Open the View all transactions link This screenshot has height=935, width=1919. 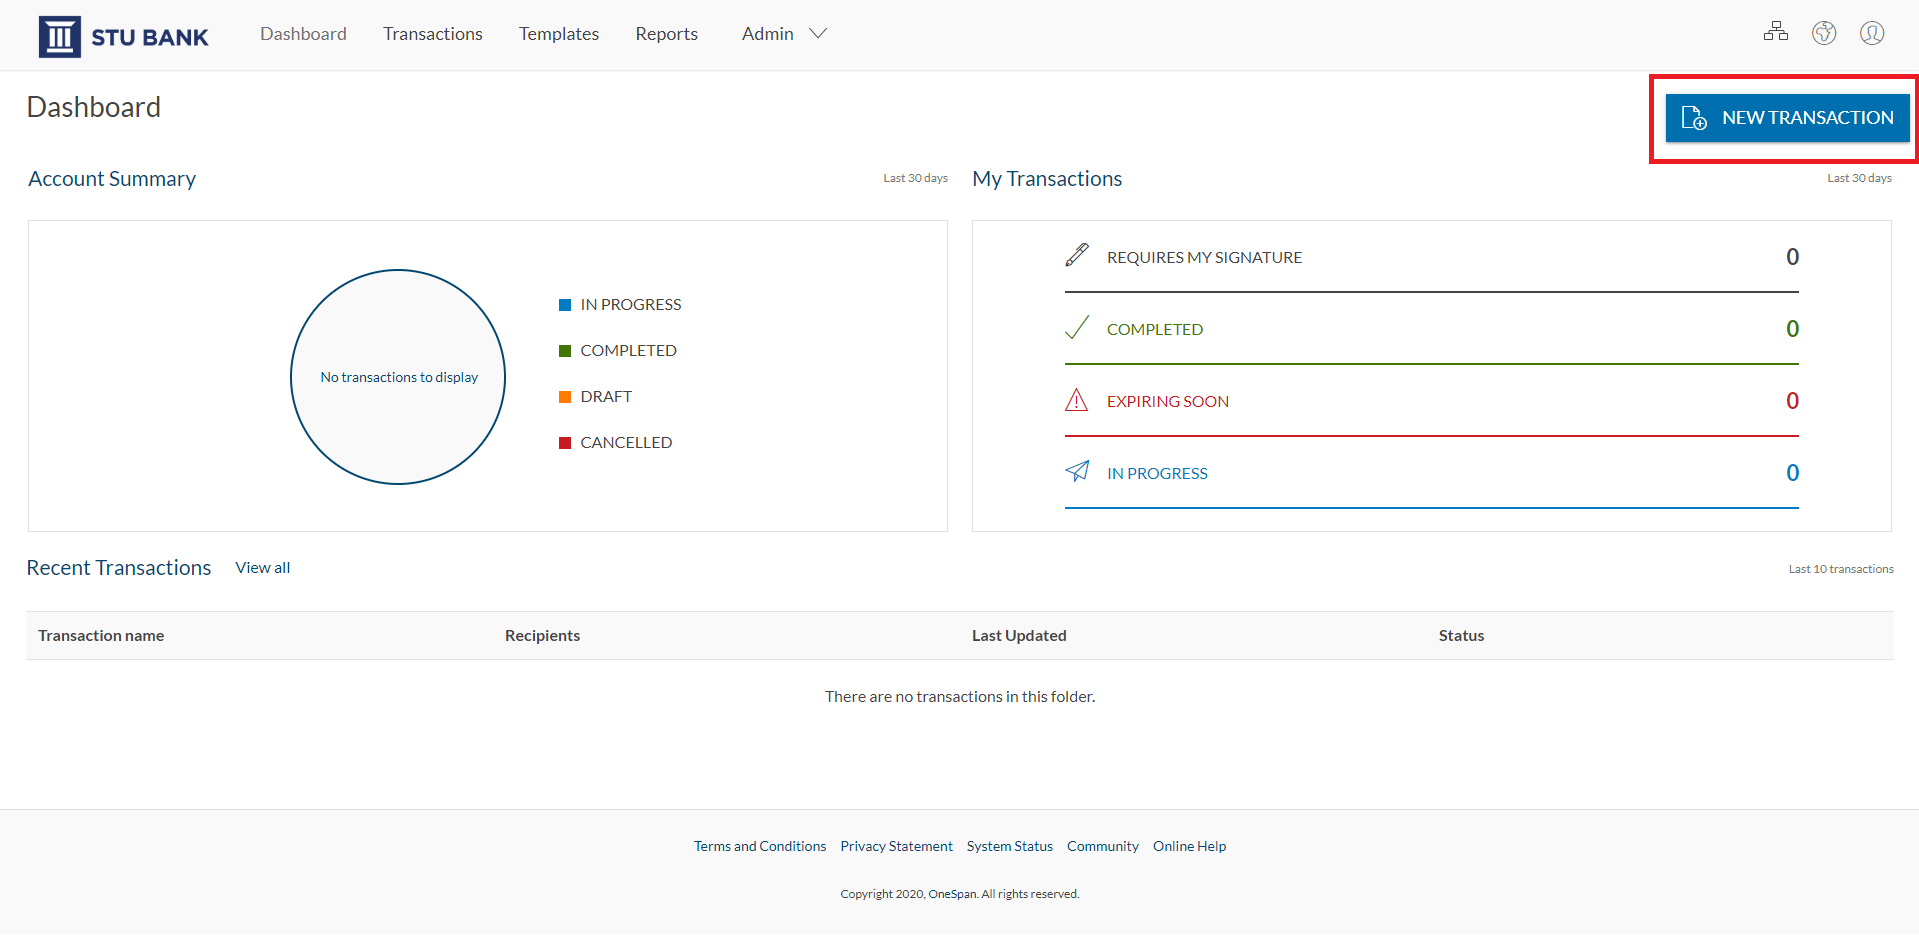(263, 567)
